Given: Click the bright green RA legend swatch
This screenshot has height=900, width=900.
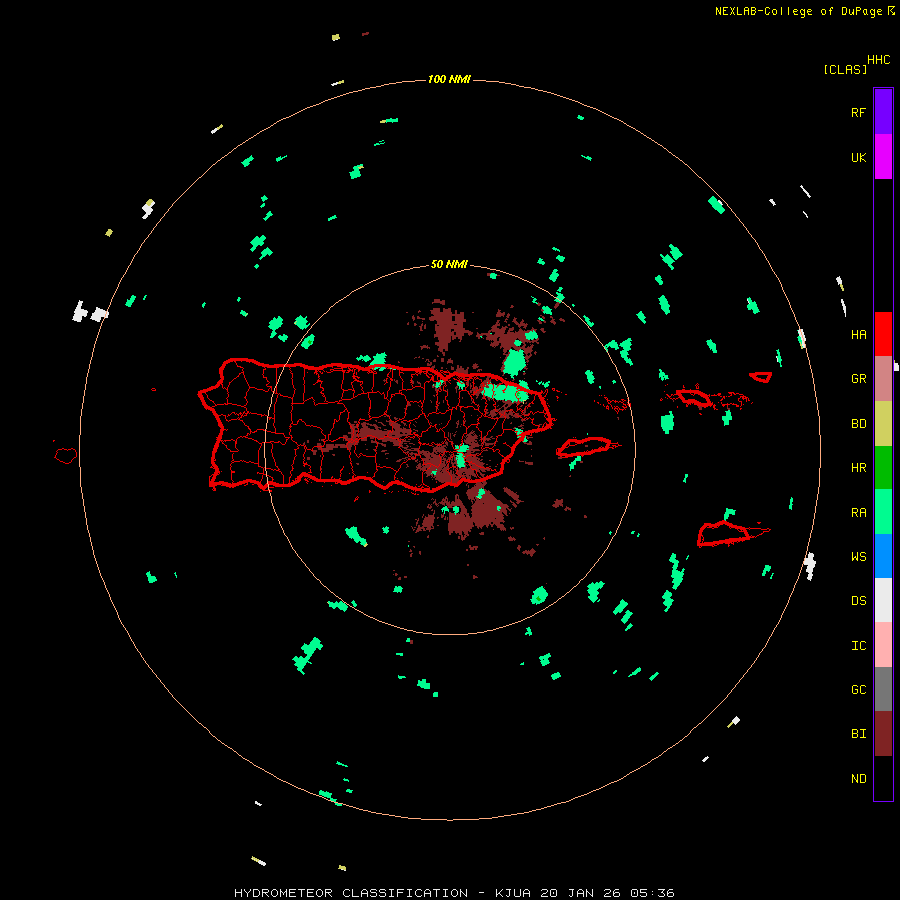Looking at the screenshot, I should point(883,512).
